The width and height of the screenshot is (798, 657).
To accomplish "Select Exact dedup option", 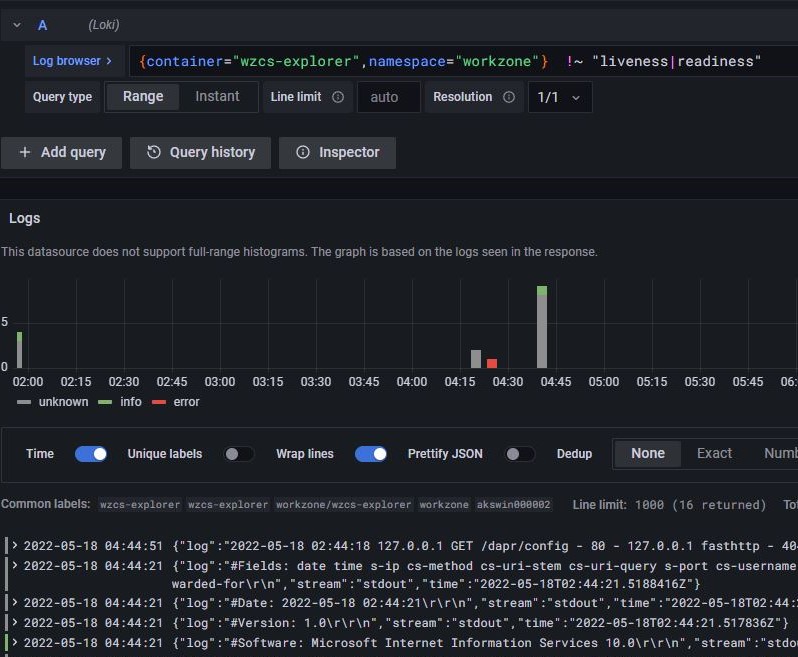I will point(714,453).
